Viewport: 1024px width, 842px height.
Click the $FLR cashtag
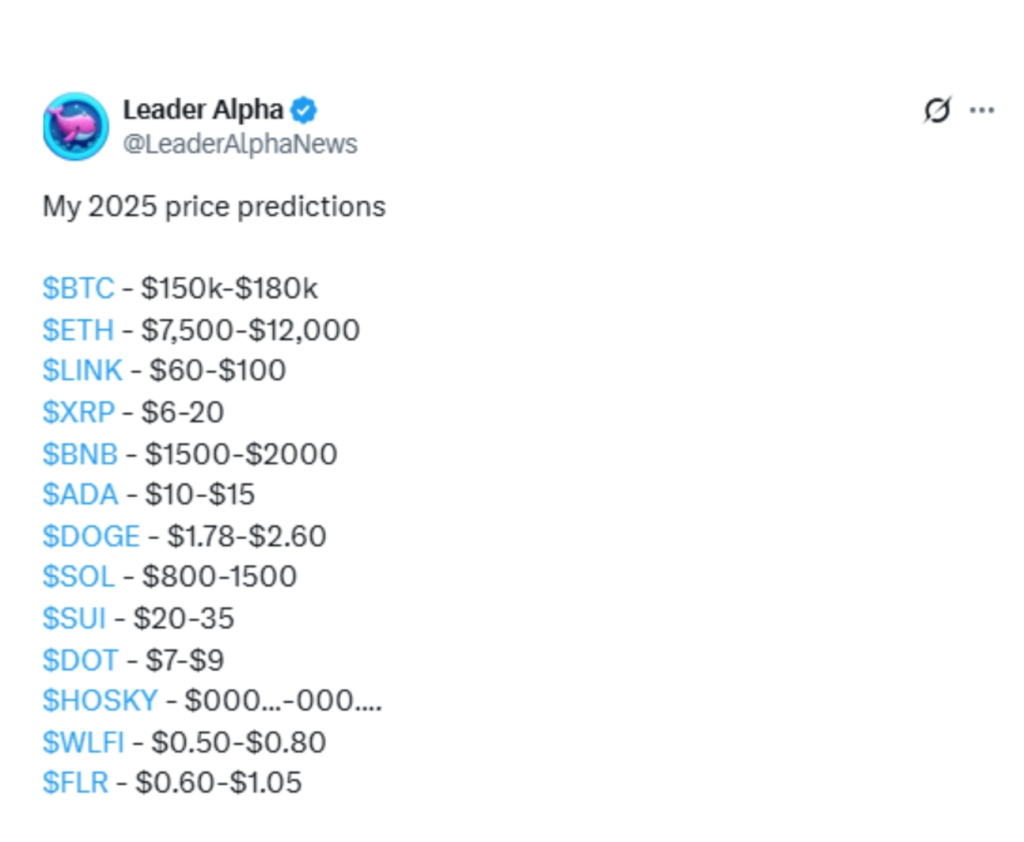75,783
